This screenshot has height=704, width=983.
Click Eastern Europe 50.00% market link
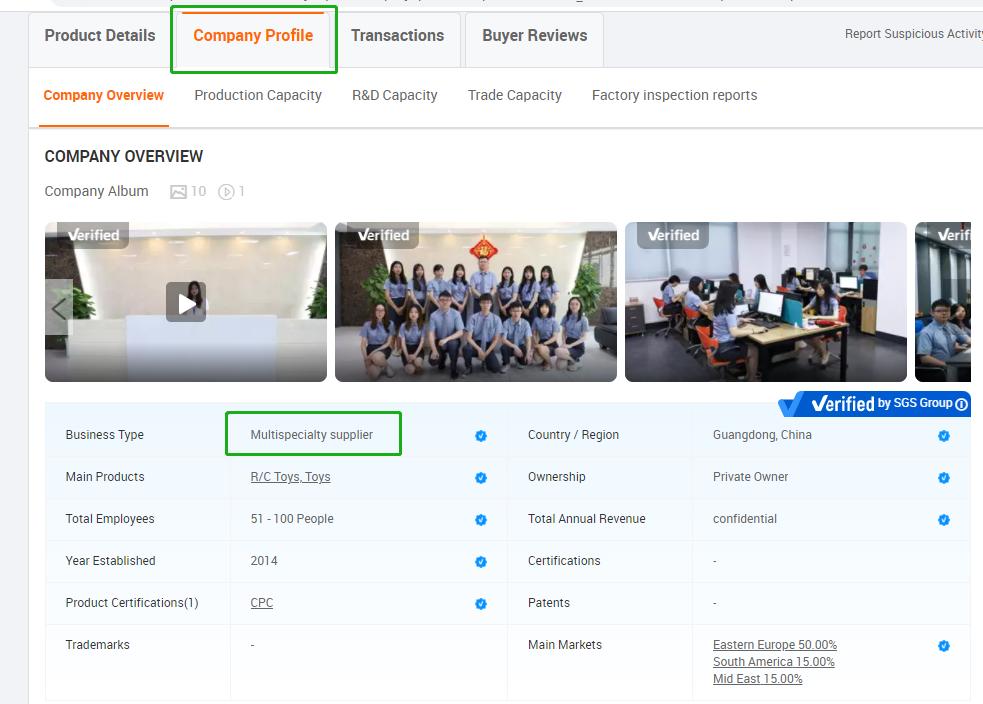tap(774, 645)
